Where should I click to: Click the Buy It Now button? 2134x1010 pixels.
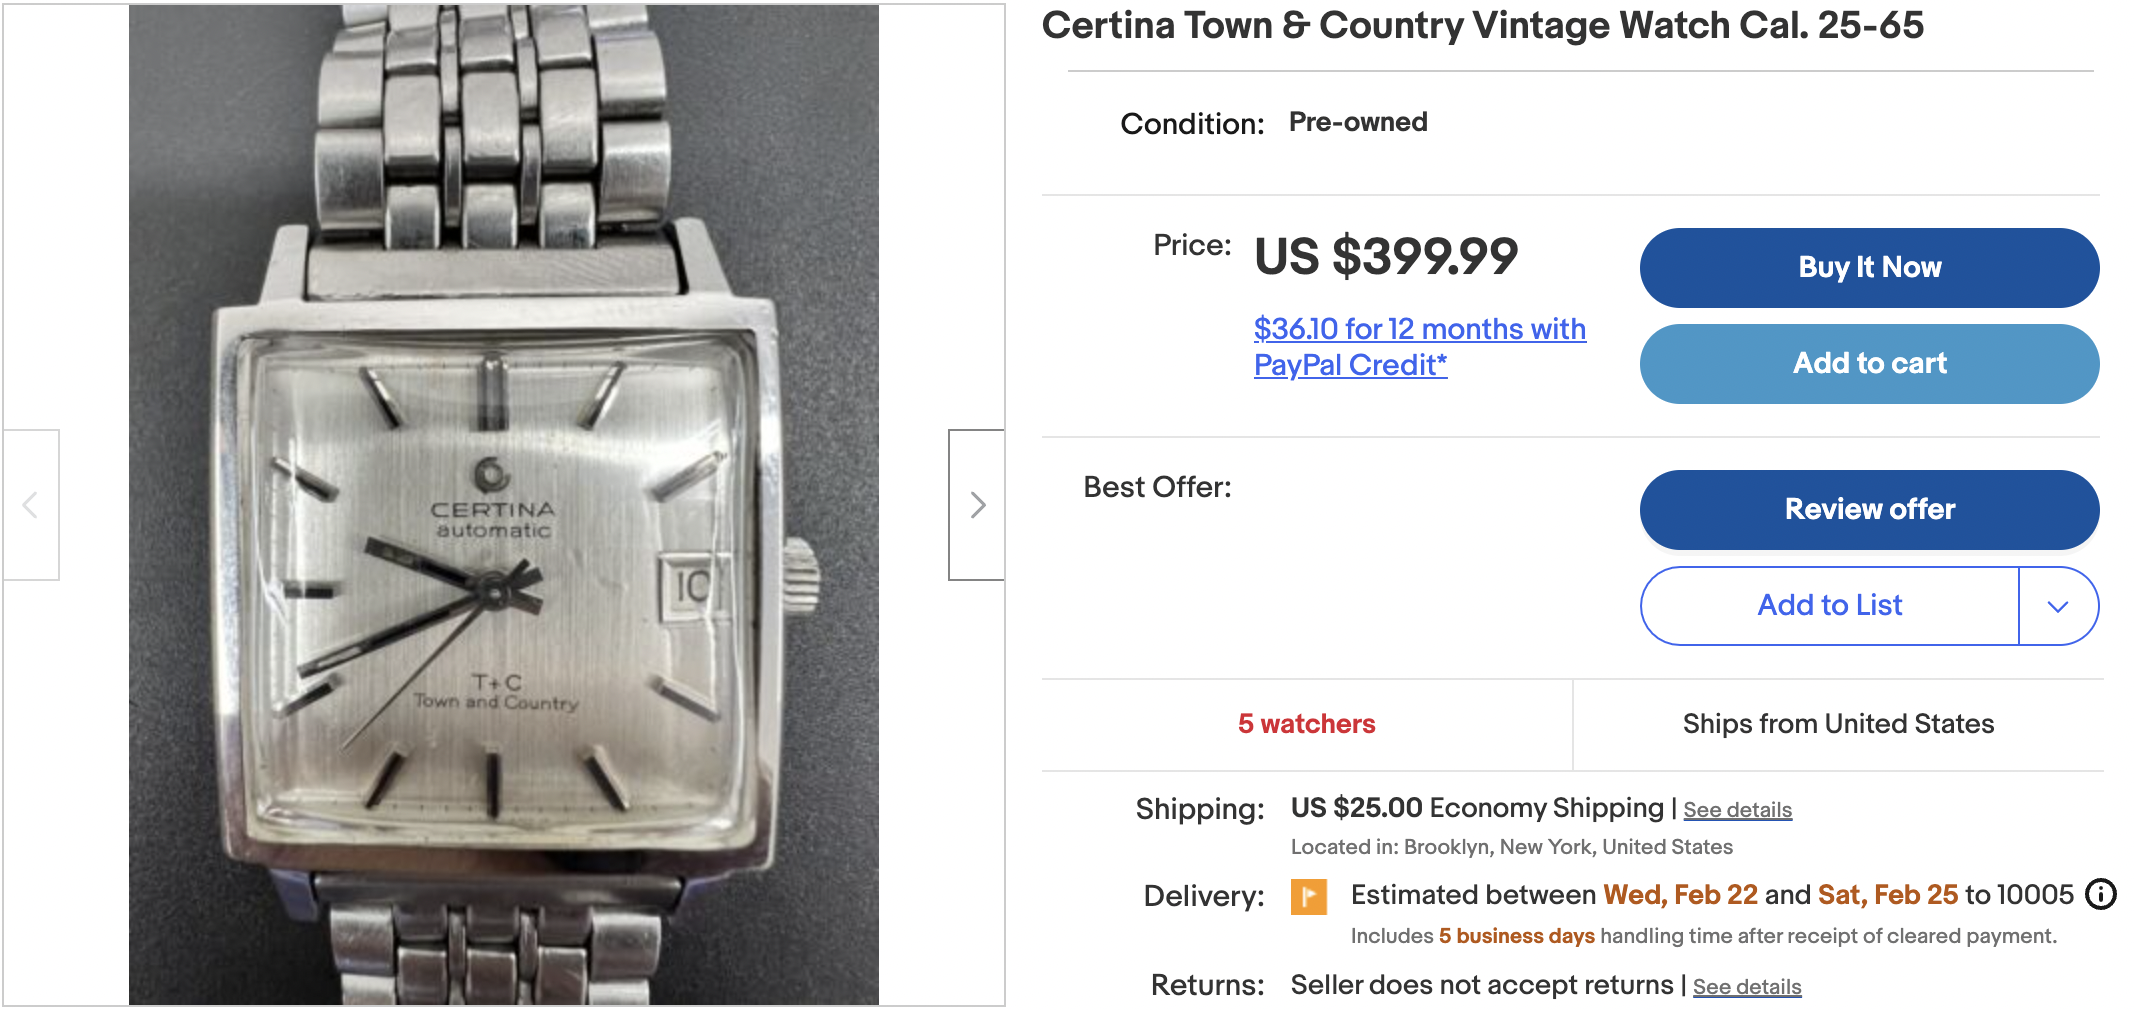(x=1869, y=268)
